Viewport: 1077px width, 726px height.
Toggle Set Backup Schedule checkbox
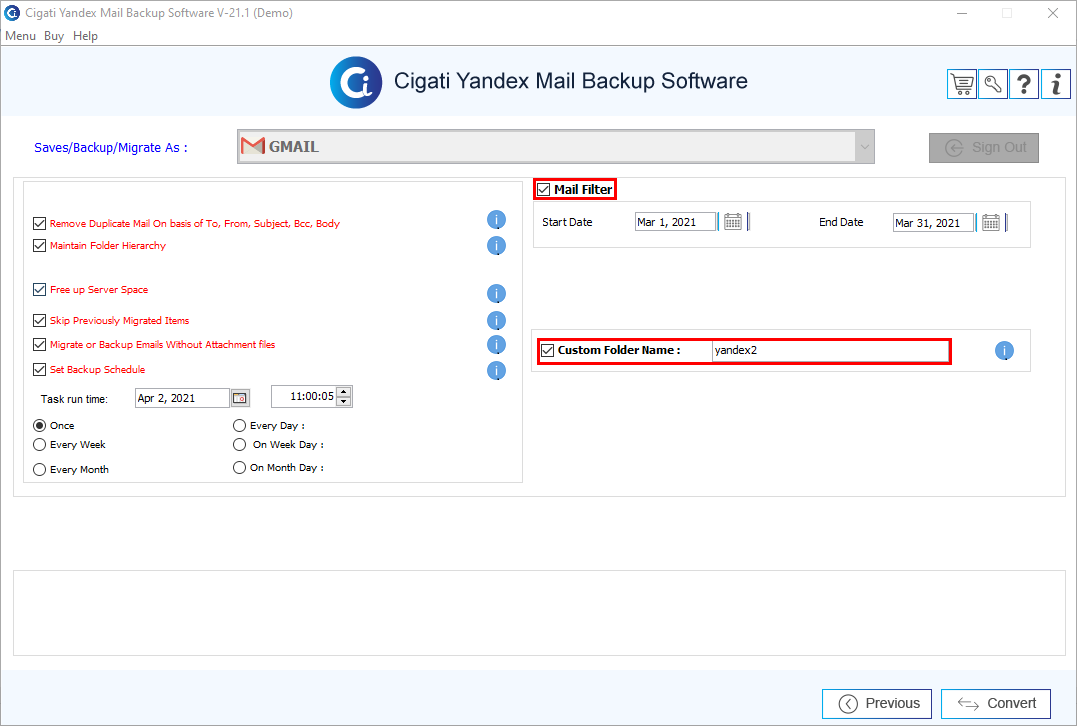pos(39,370)
